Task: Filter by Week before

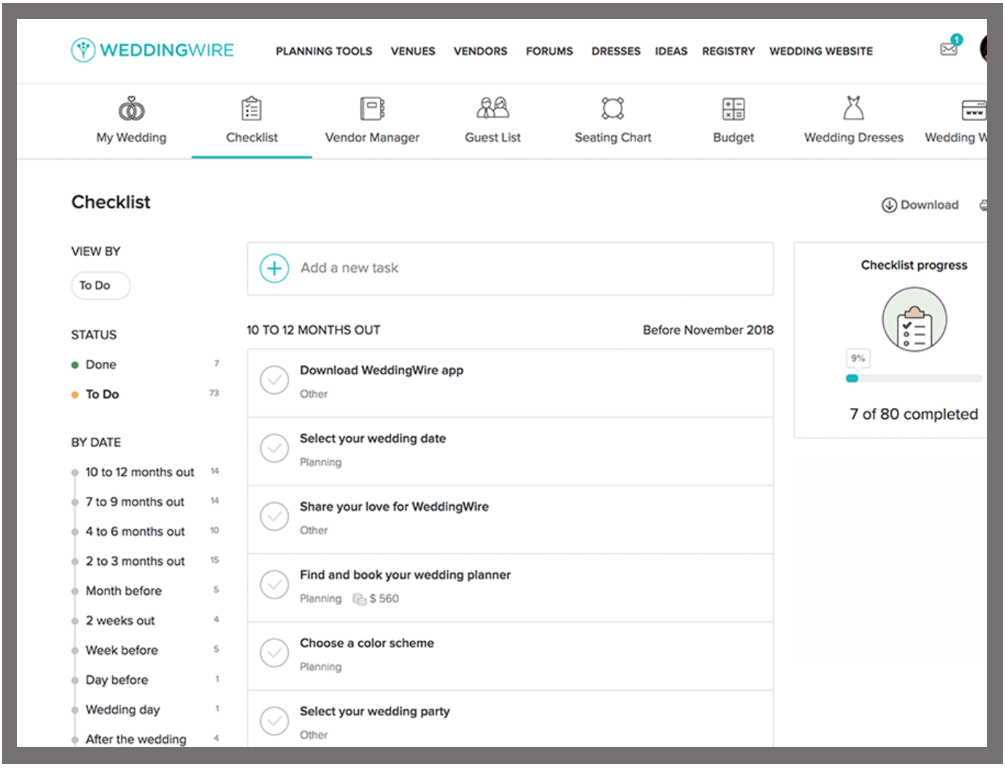Action: [122, 650]
